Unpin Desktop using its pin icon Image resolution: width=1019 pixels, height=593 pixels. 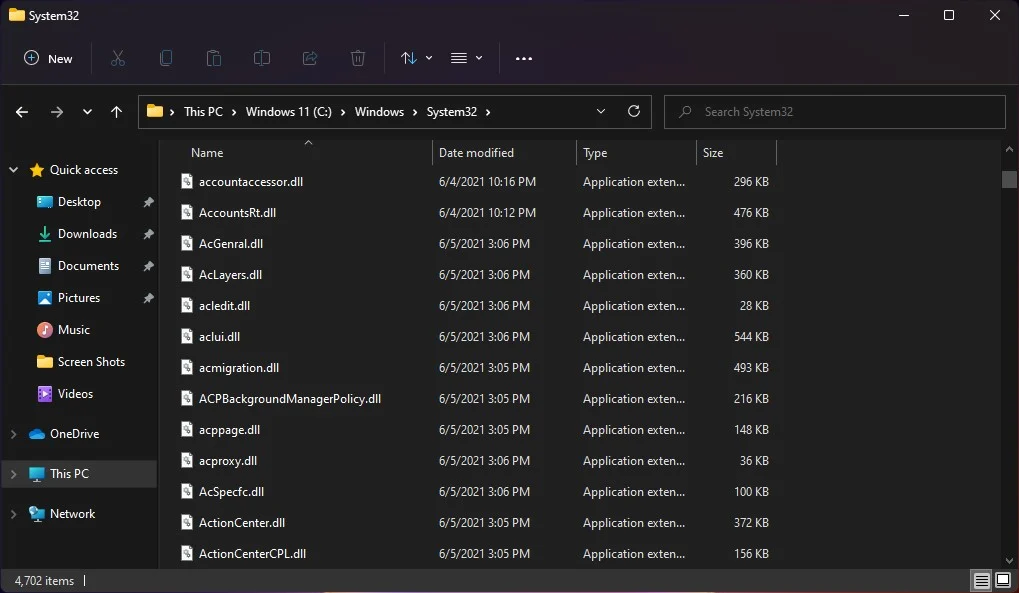(x=148, y=202)
